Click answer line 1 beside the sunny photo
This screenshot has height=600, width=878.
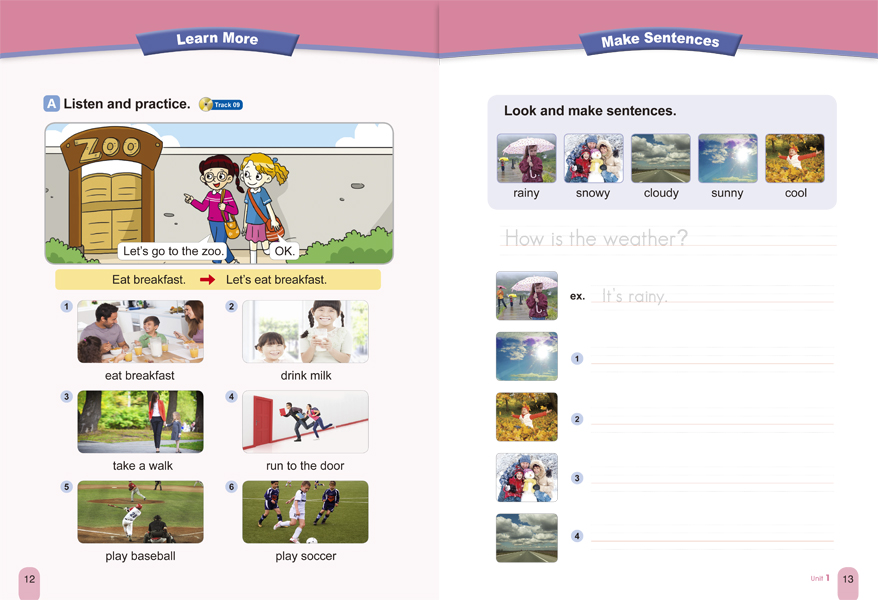[712, 358]
